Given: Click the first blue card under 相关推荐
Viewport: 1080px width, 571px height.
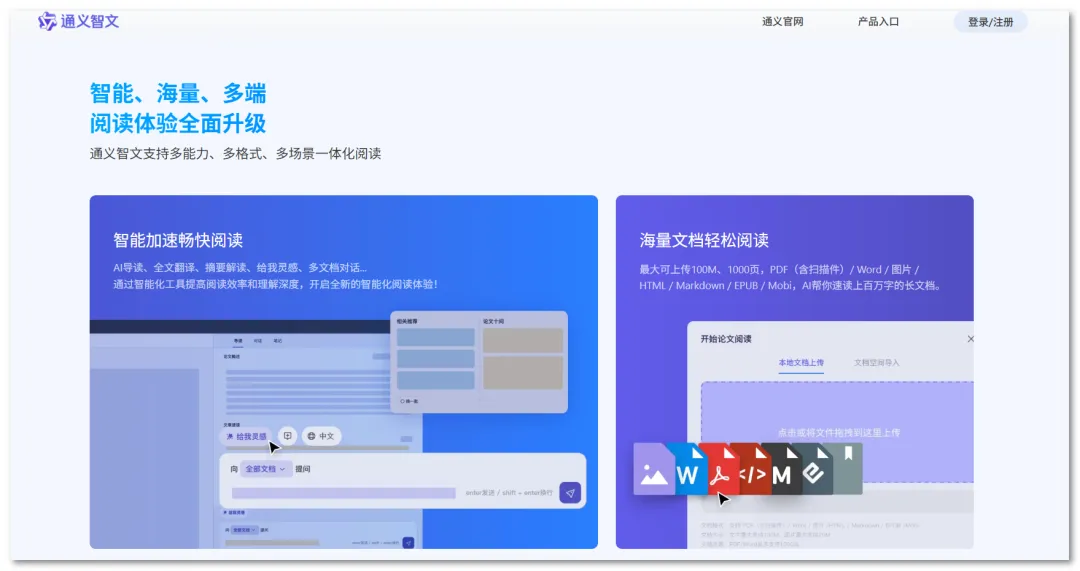Looking at the screenshot, I should pyautogui.click(x=435, y=337).
